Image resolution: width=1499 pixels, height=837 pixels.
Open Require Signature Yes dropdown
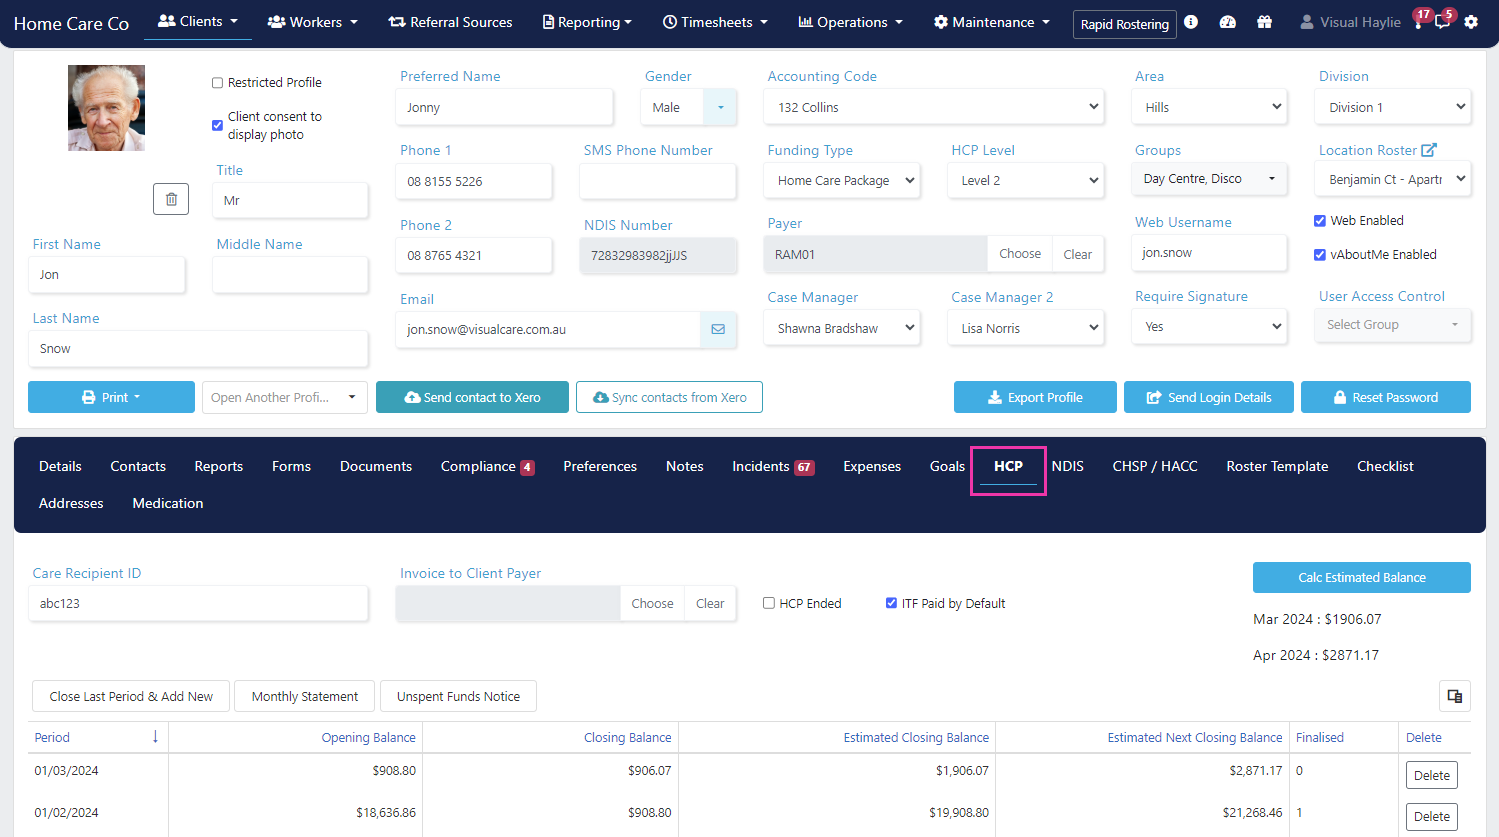[x=1209, y=326]
